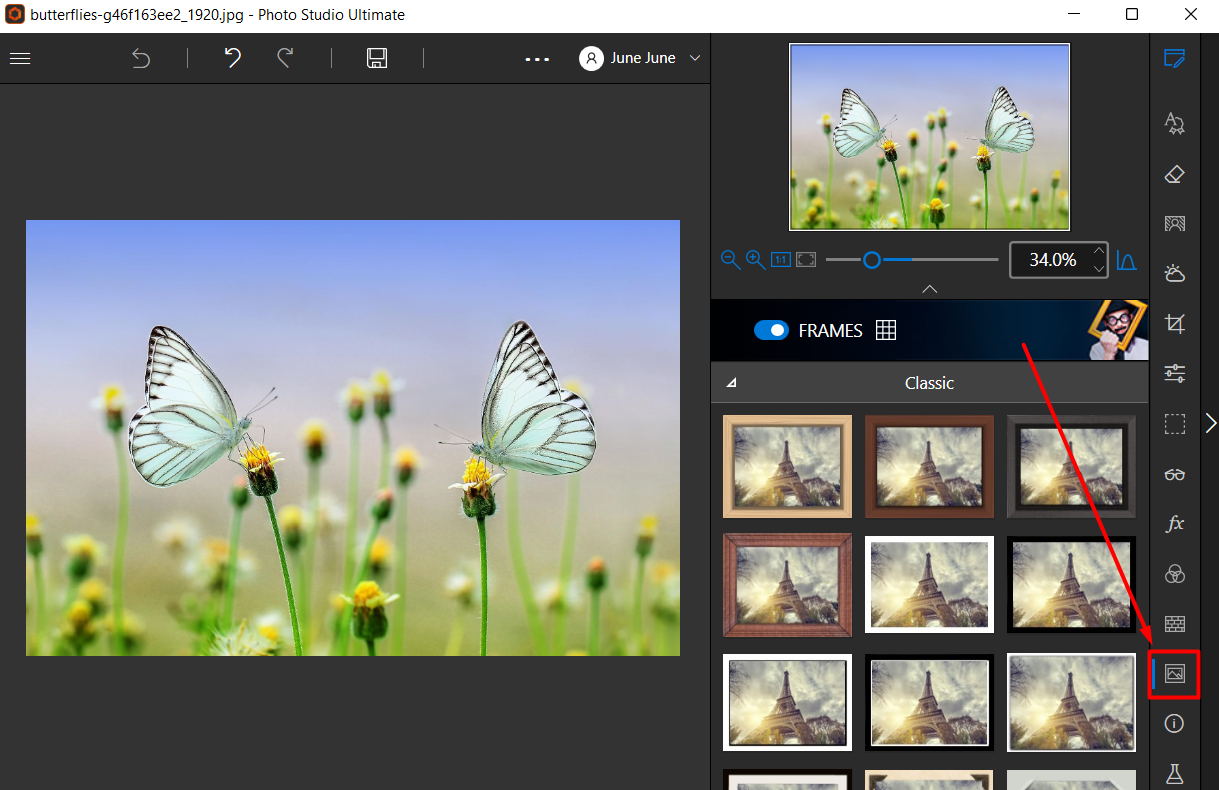Screen dimensions: 1219x790
Task: Click the Frames picture icon in sidebar
Action: [x=1175, y=674]
